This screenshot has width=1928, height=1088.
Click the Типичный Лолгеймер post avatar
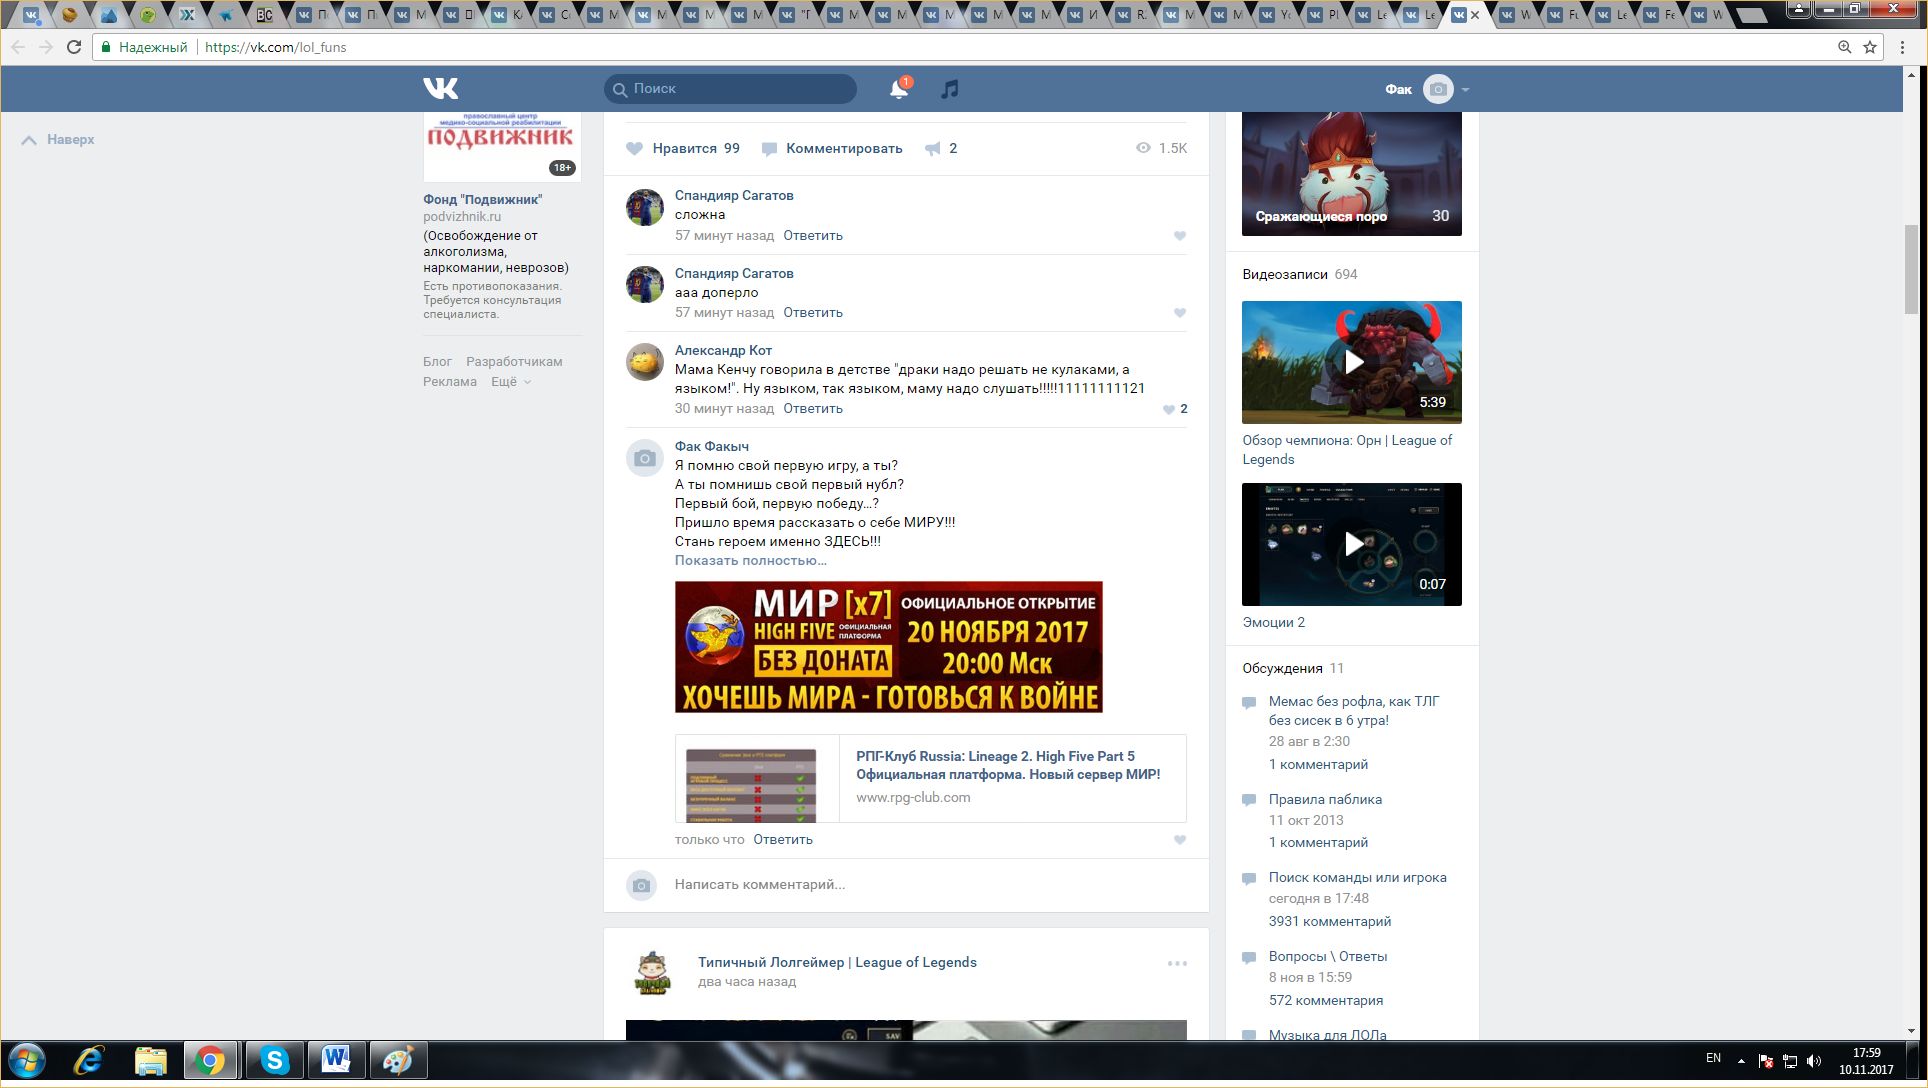(652, 972)
